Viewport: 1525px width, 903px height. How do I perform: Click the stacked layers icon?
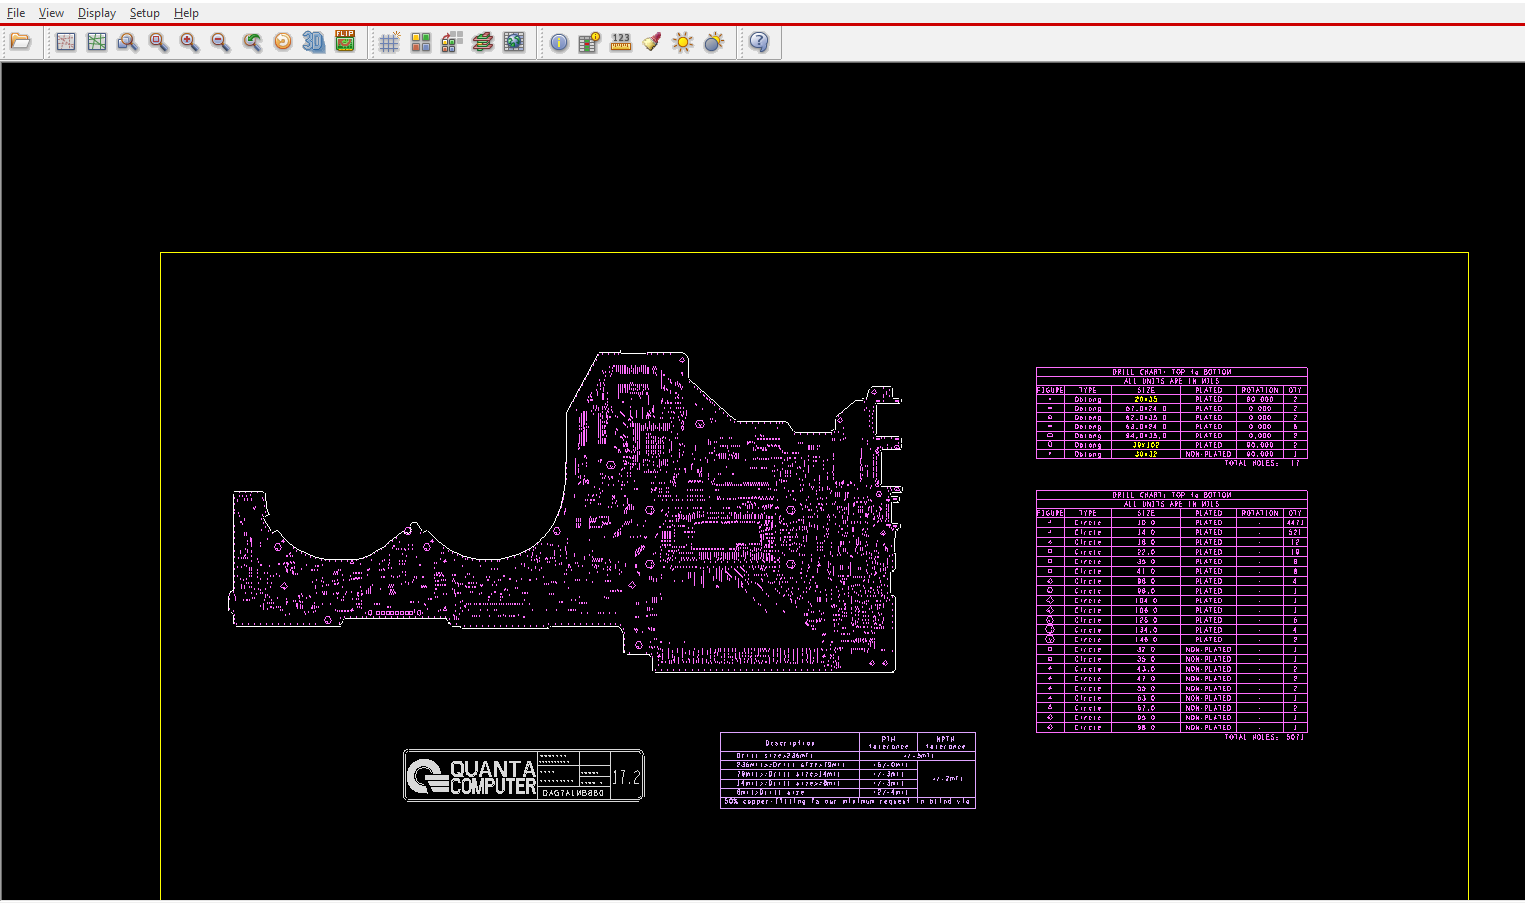click(x=483, y=42)
